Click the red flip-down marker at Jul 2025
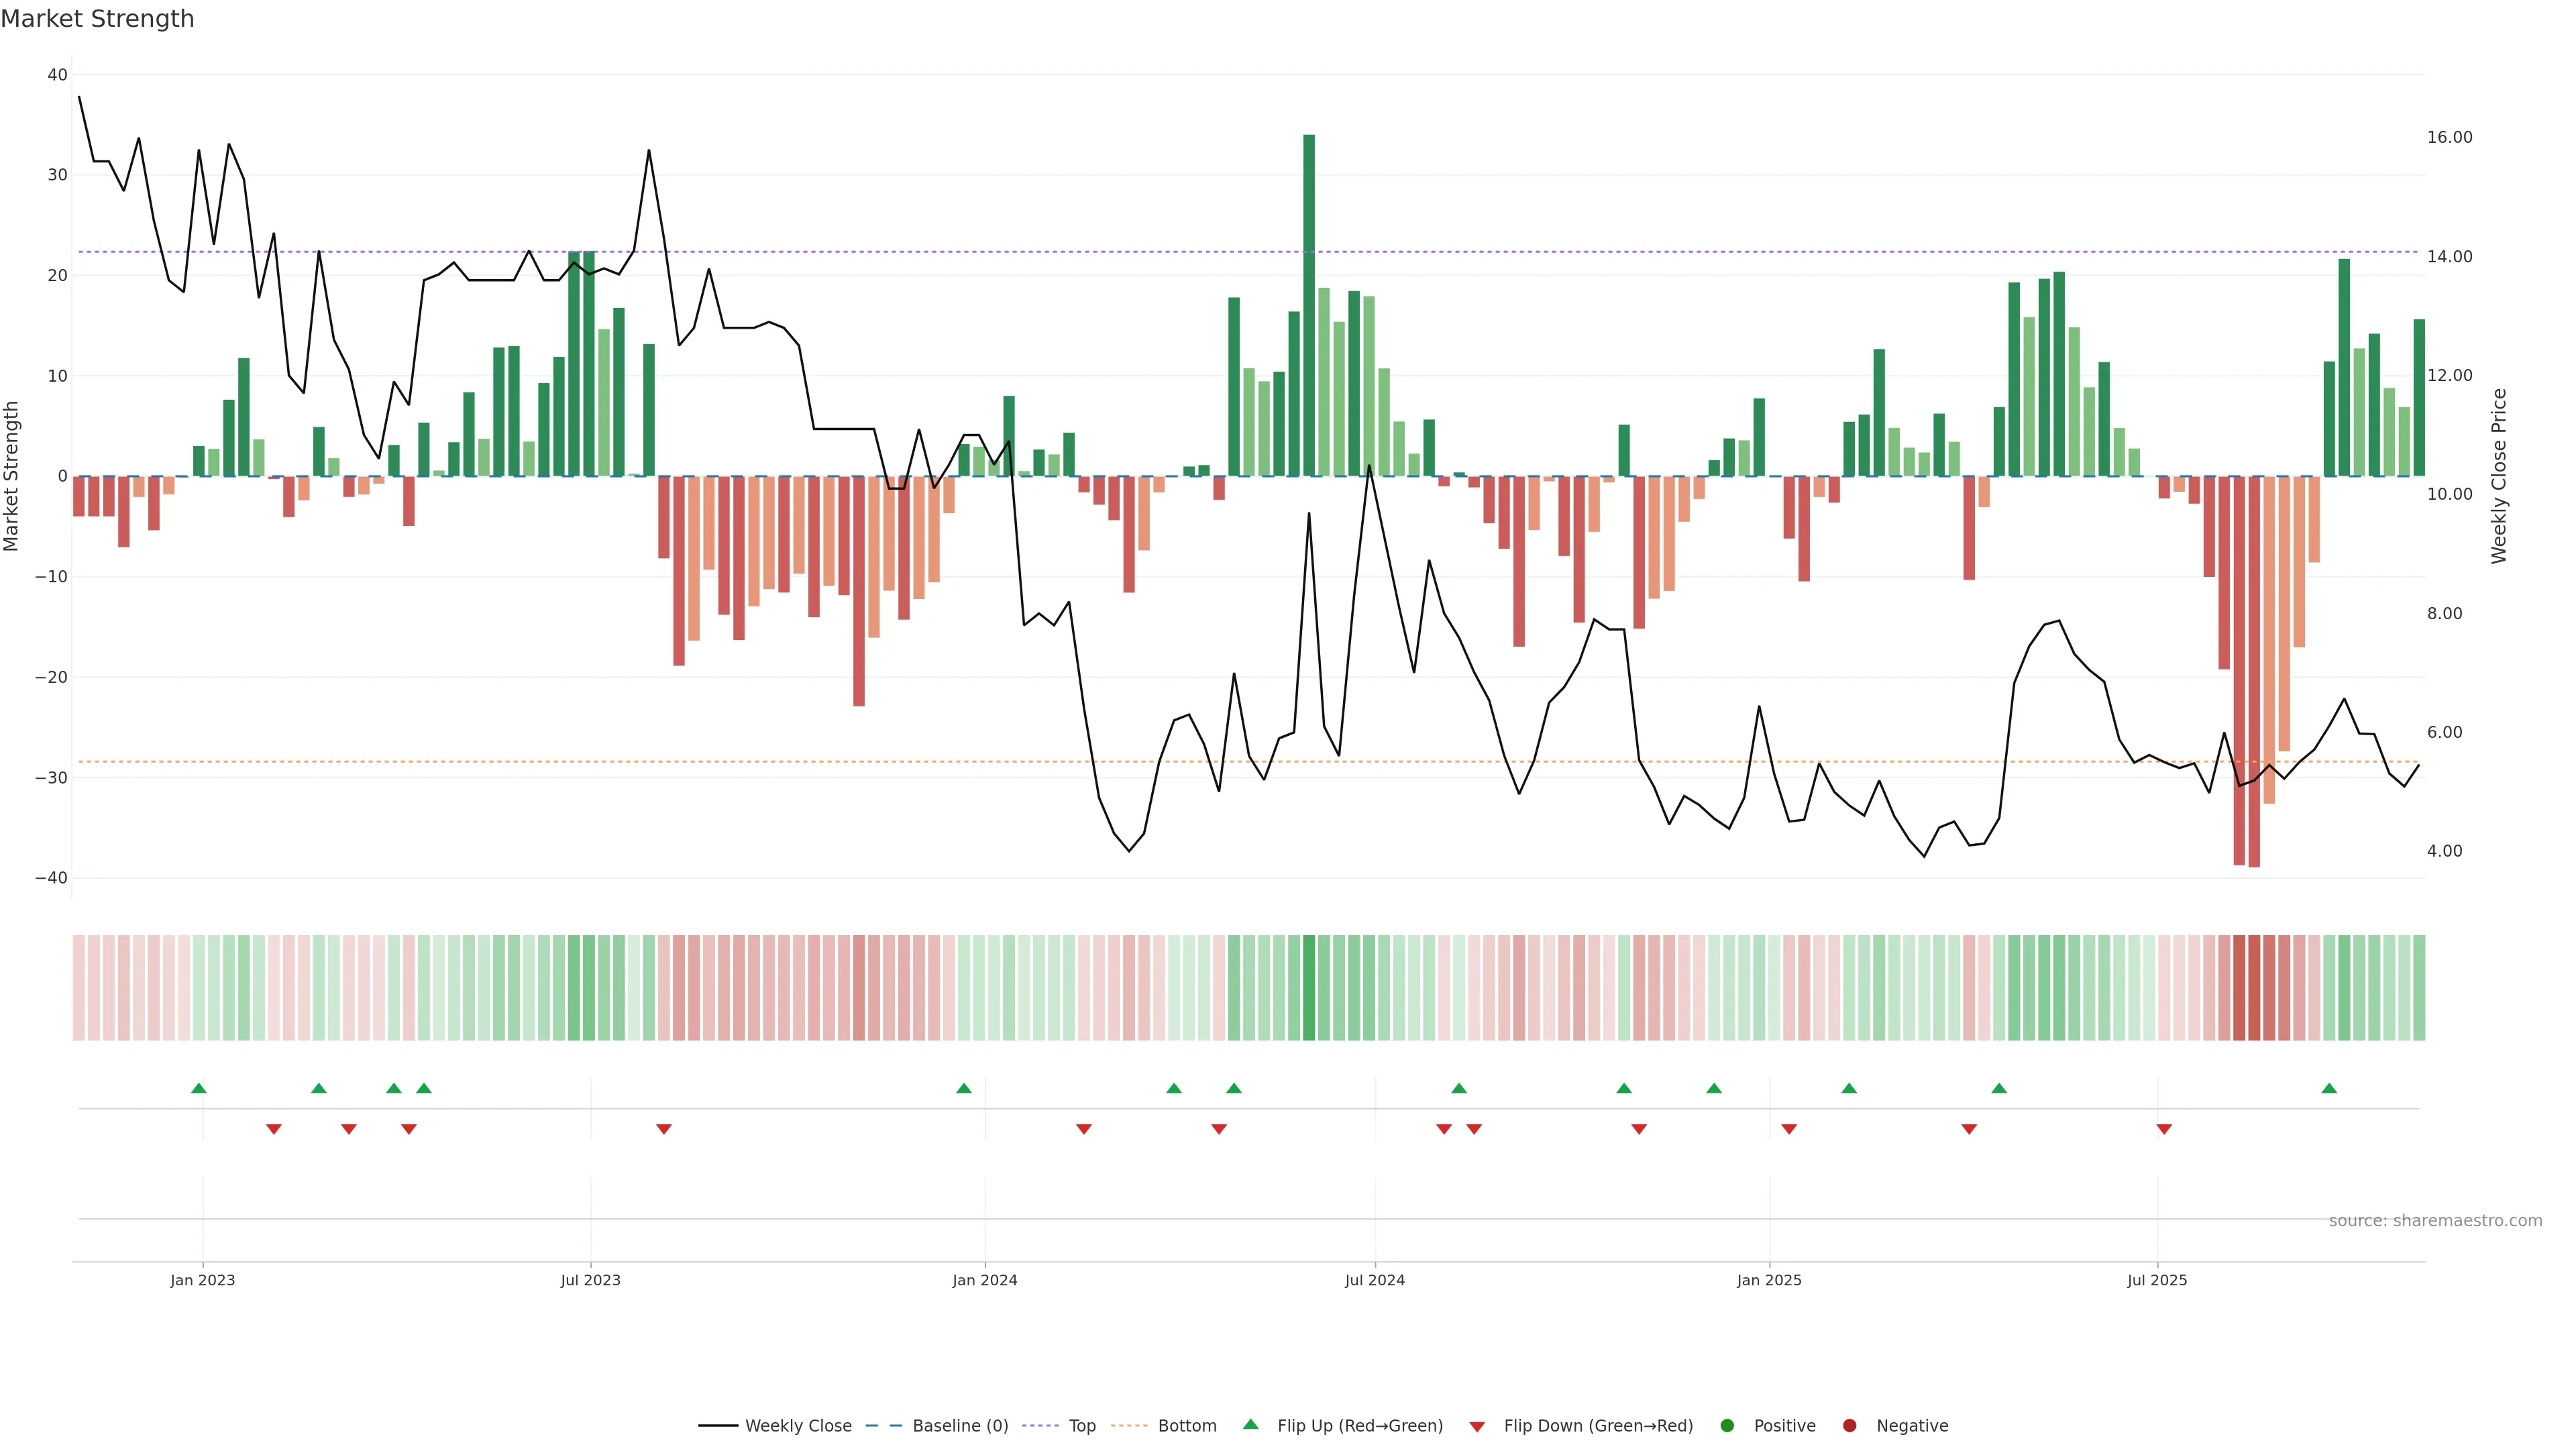Viewport: 2576px width, 1449px height. tap(2164, 1129)
